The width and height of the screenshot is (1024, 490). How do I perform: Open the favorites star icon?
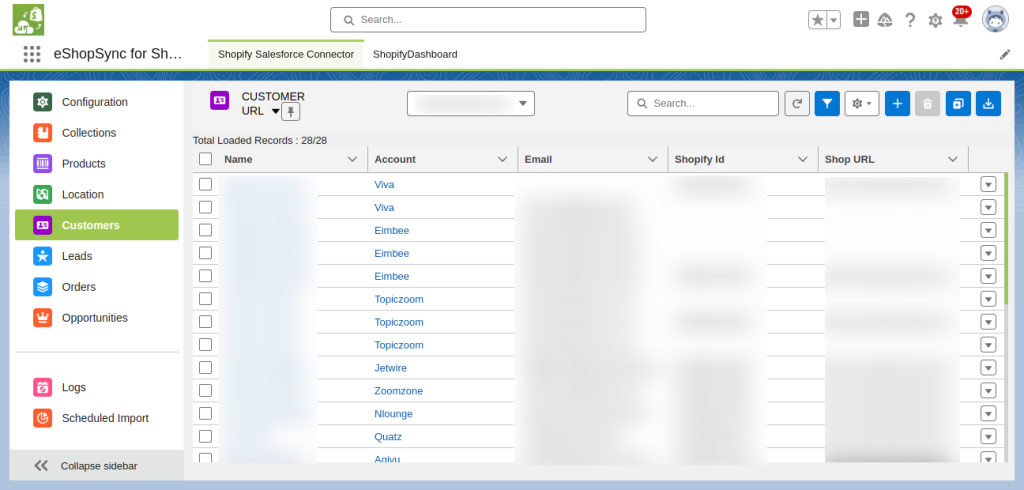point(817,20)
